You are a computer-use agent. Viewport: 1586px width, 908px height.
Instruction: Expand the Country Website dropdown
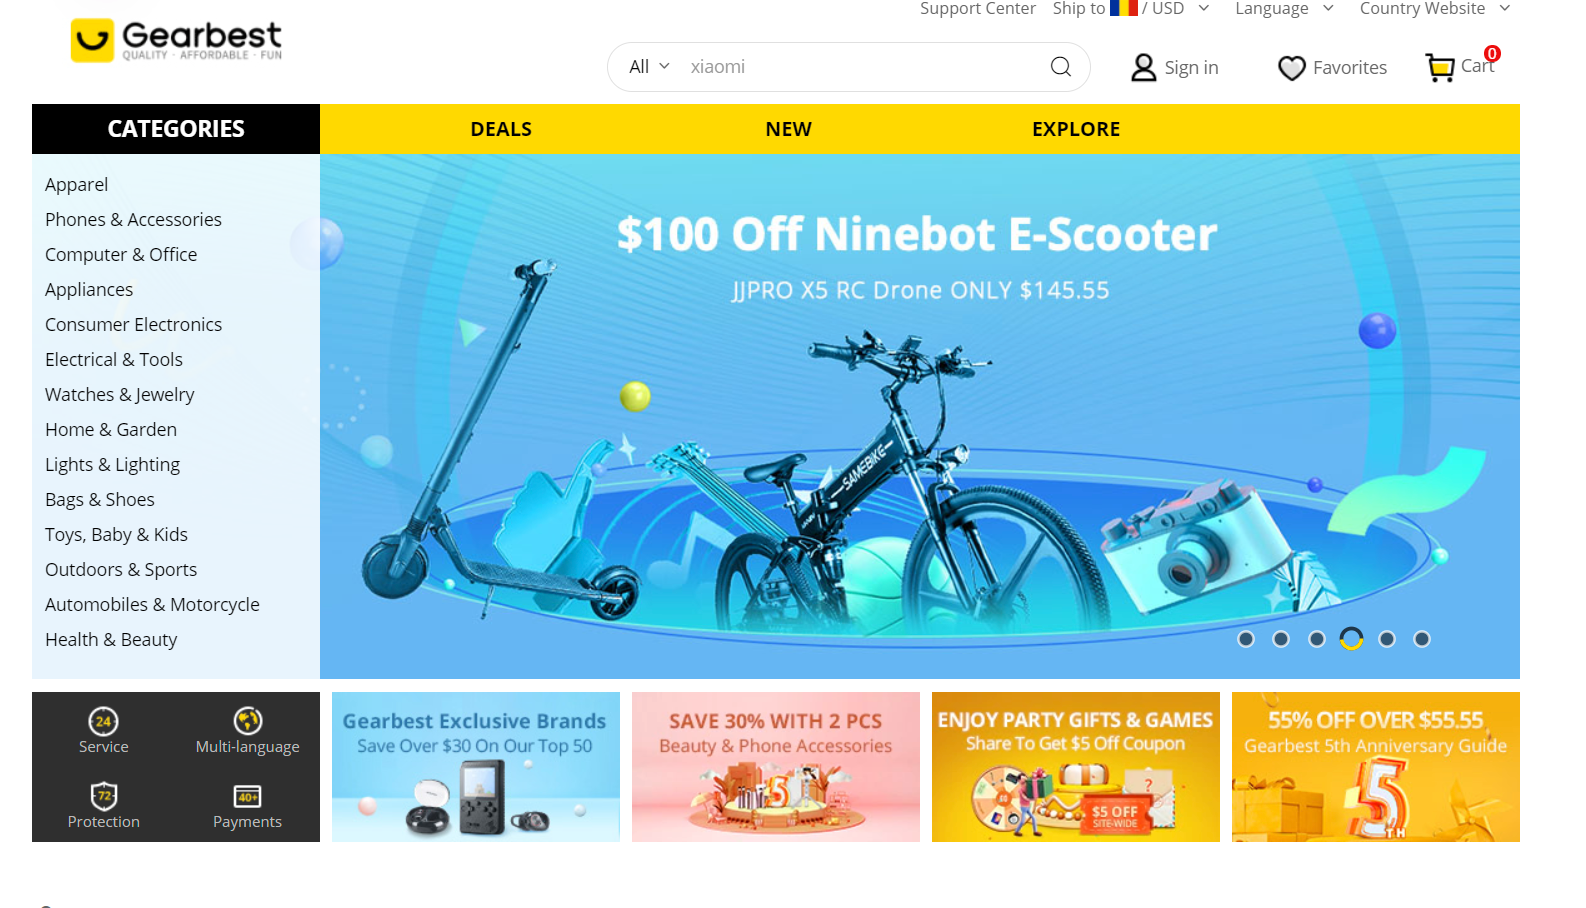(1434, 9)
